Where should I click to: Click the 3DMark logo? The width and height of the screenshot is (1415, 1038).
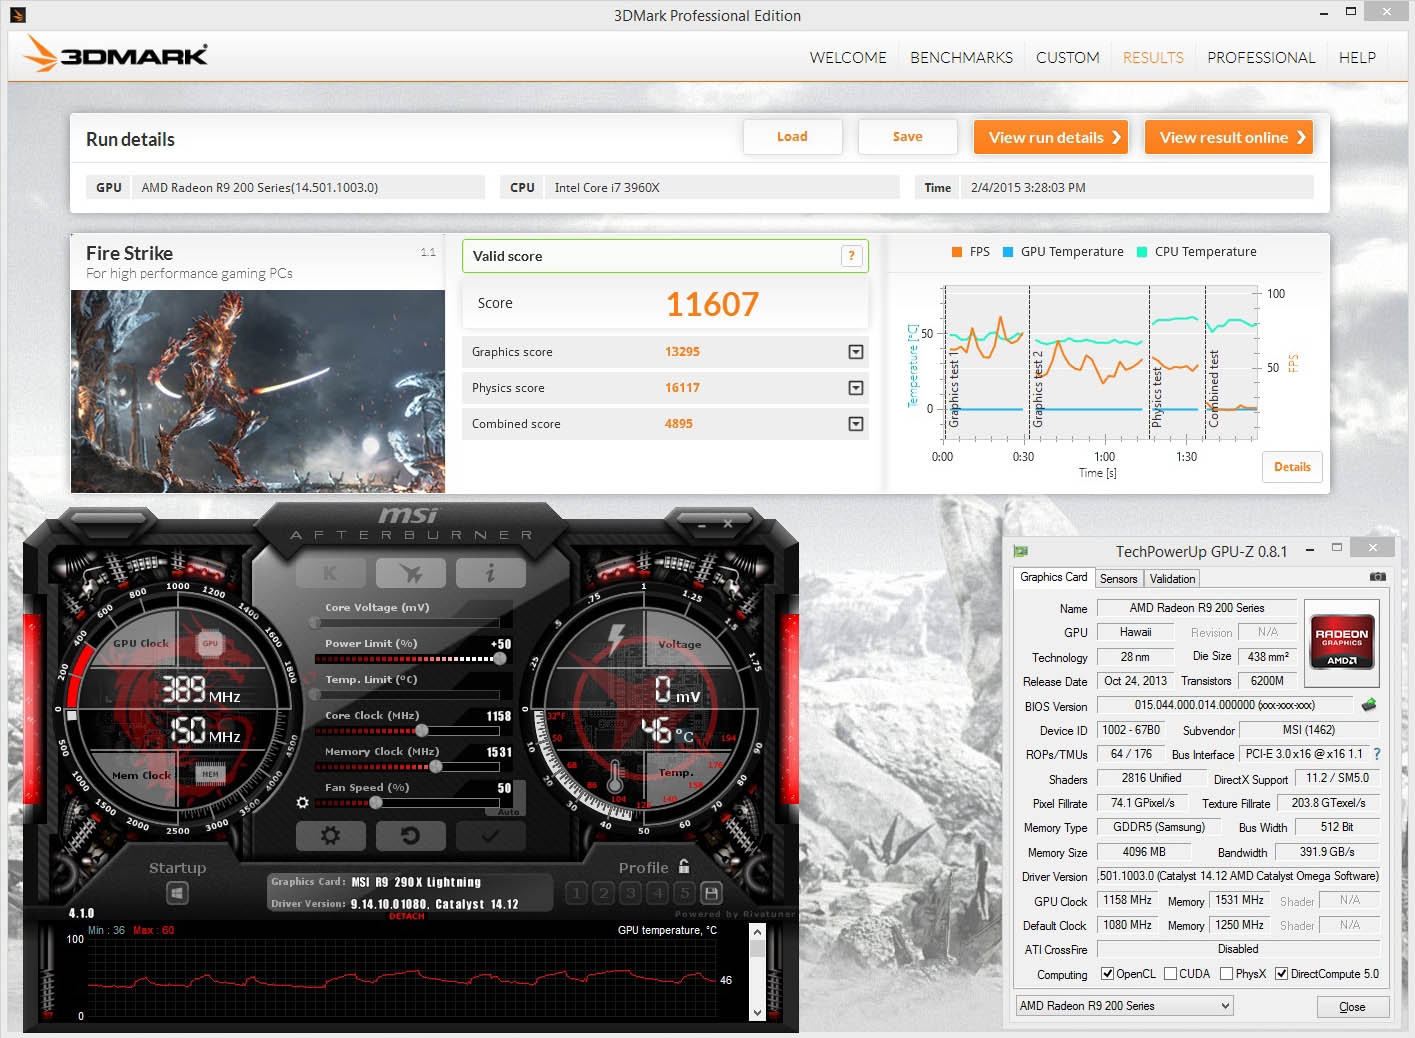[116, 54]
